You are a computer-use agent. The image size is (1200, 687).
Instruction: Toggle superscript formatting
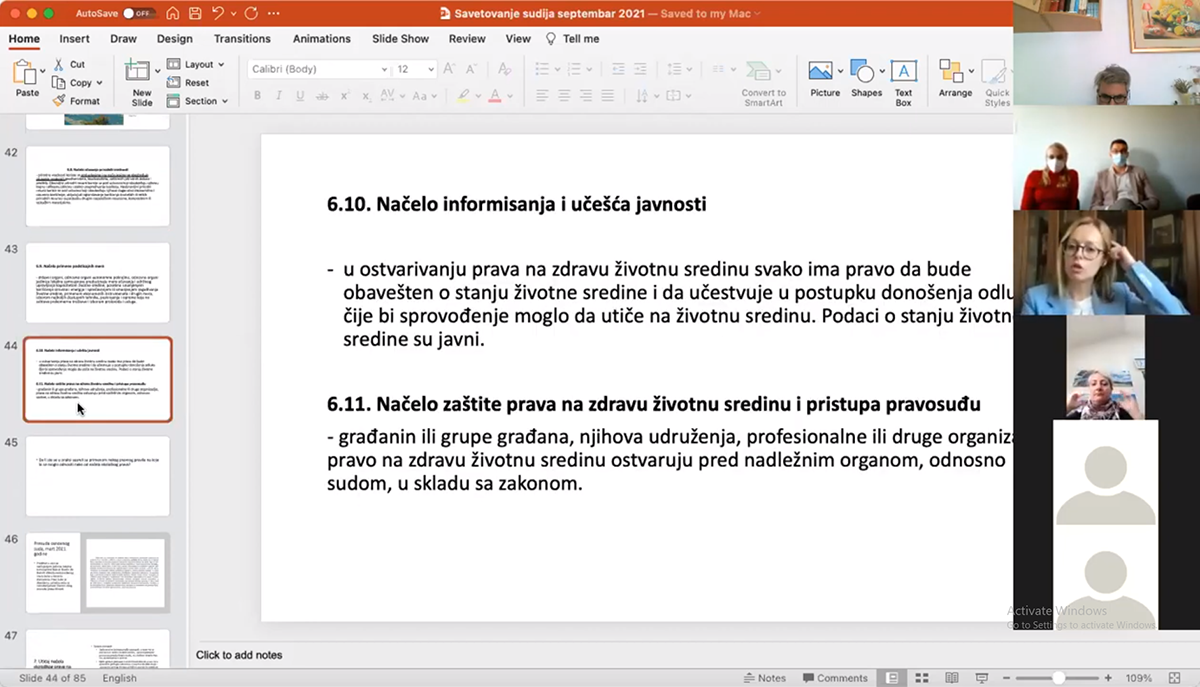tap(346, 96)
